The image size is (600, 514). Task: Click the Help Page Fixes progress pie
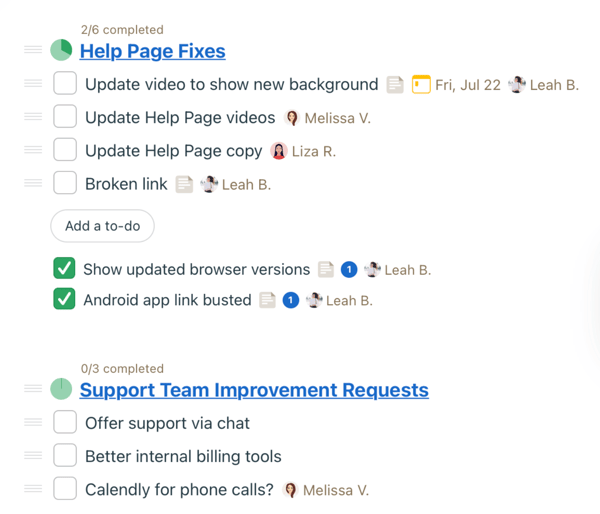click(61, 50)
